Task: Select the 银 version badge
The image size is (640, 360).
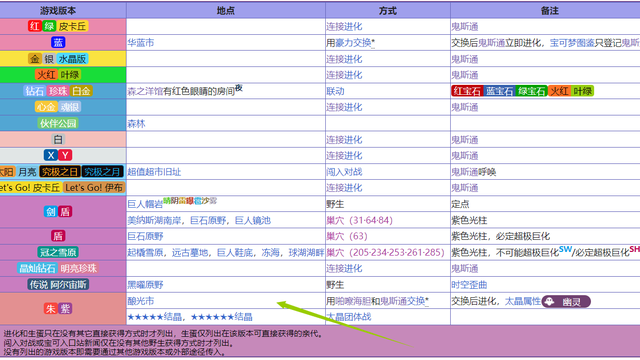Action: coord(49,59)
